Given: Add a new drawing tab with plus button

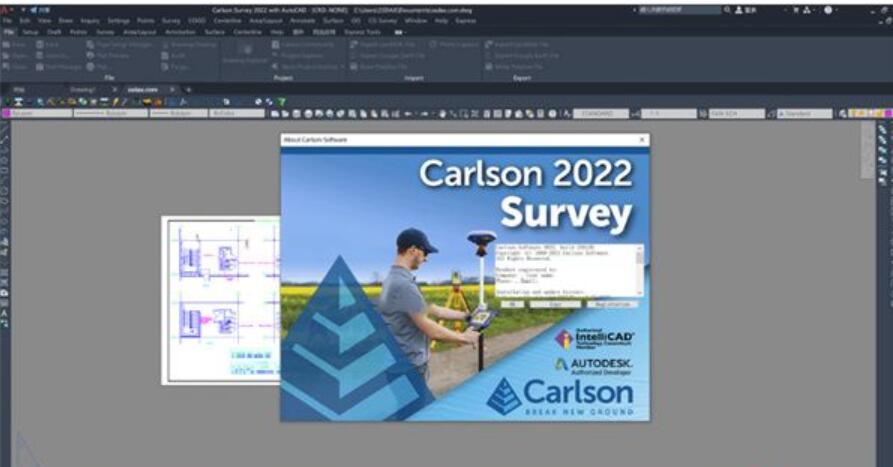Looking at the screenshot, I should [189, 89].
